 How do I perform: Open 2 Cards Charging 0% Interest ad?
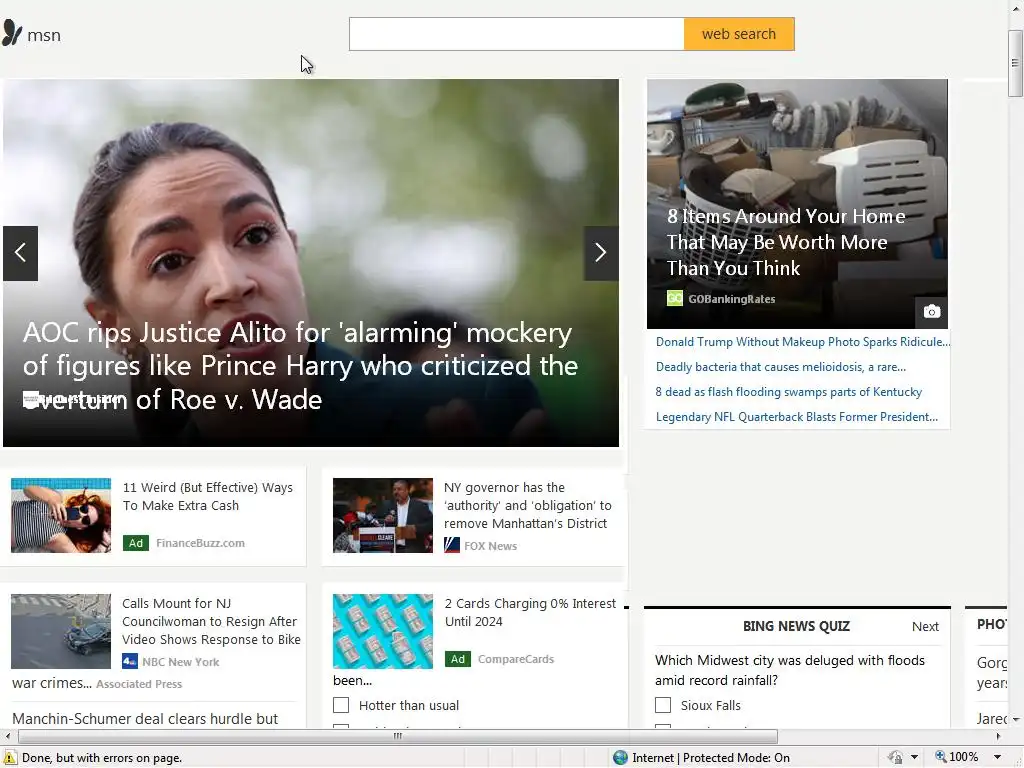(530, 612)
